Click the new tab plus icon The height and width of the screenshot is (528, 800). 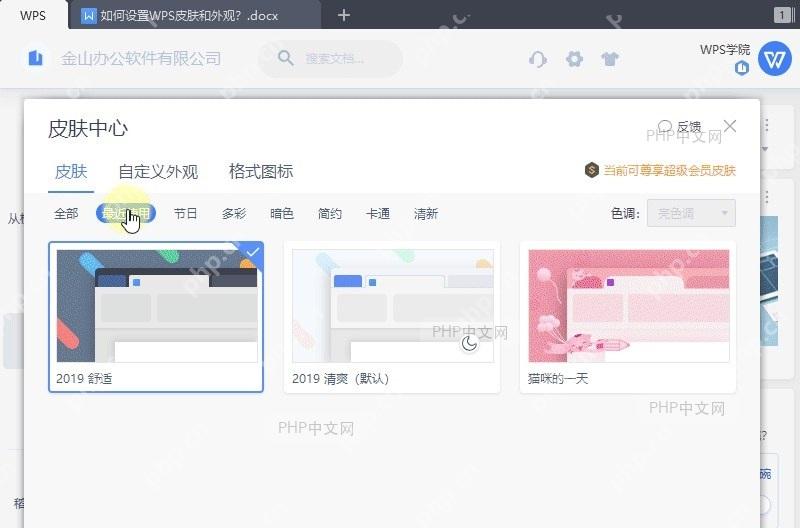point(344,15)
